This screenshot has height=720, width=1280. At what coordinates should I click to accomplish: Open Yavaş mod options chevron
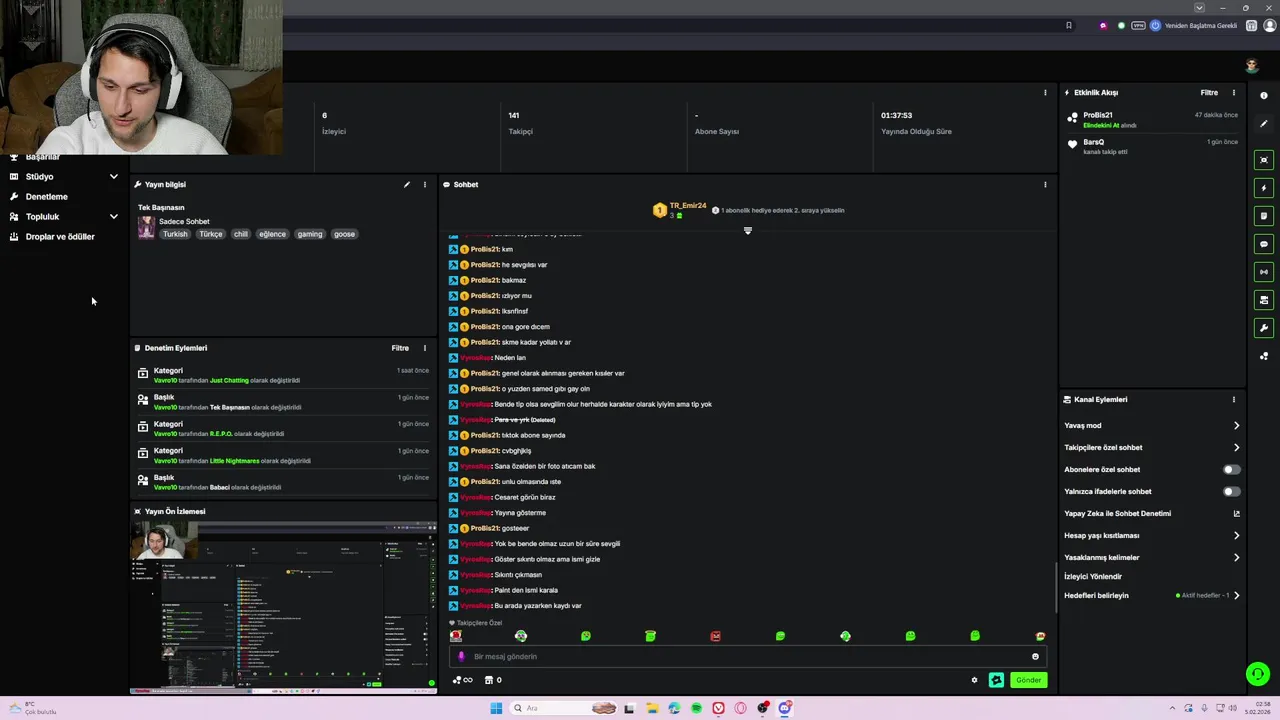(x=1236, y=425)
